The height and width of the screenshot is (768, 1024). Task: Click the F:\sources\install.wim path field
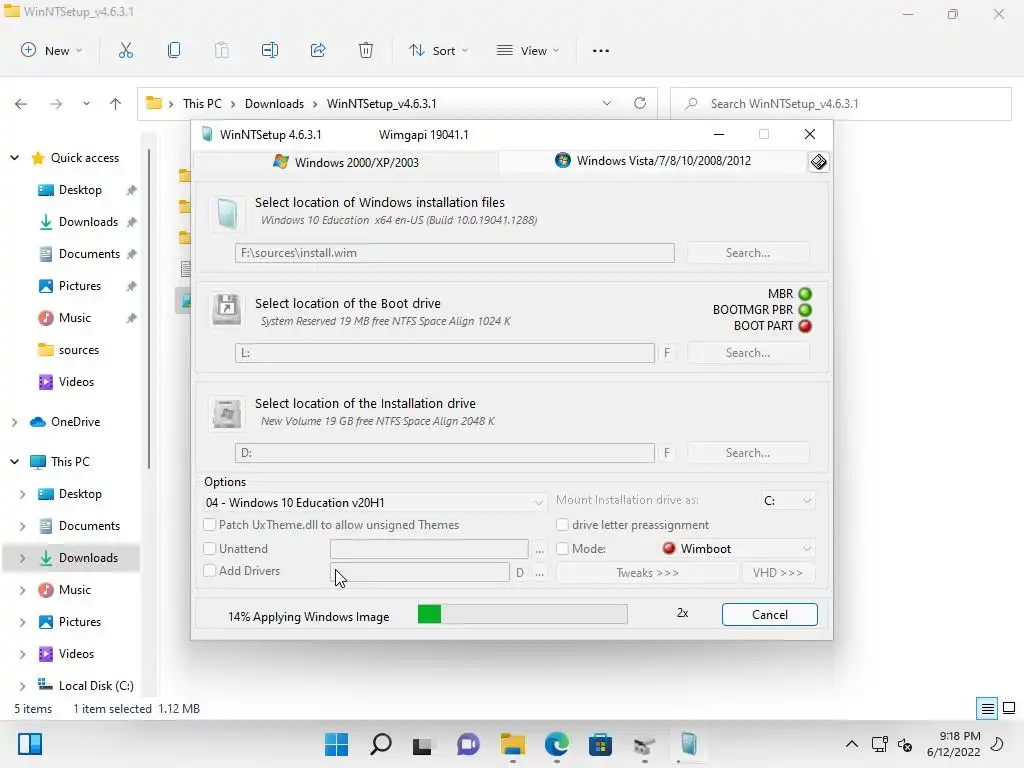pyautogui.click(x=455, y=253)
